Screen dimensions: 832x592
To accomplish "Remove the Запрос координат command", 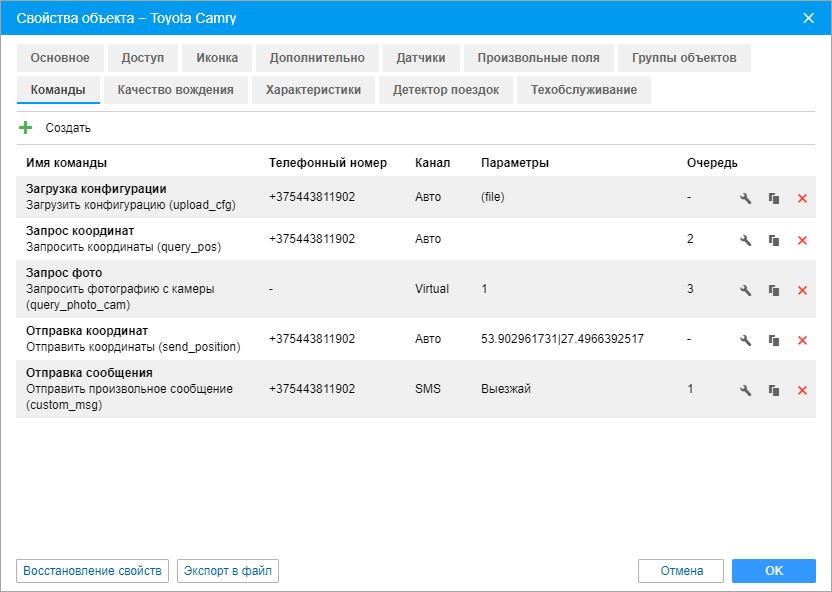I will tap(802, 240).
